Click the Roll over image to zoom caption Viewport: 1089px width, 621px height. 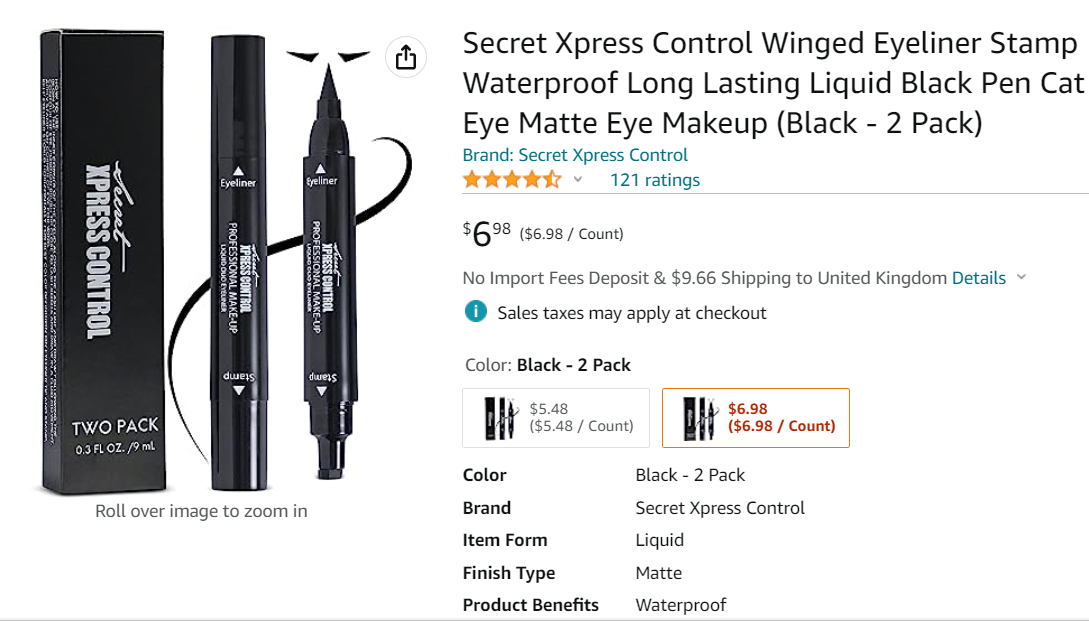pyautogui.click(x=201, y=511)
